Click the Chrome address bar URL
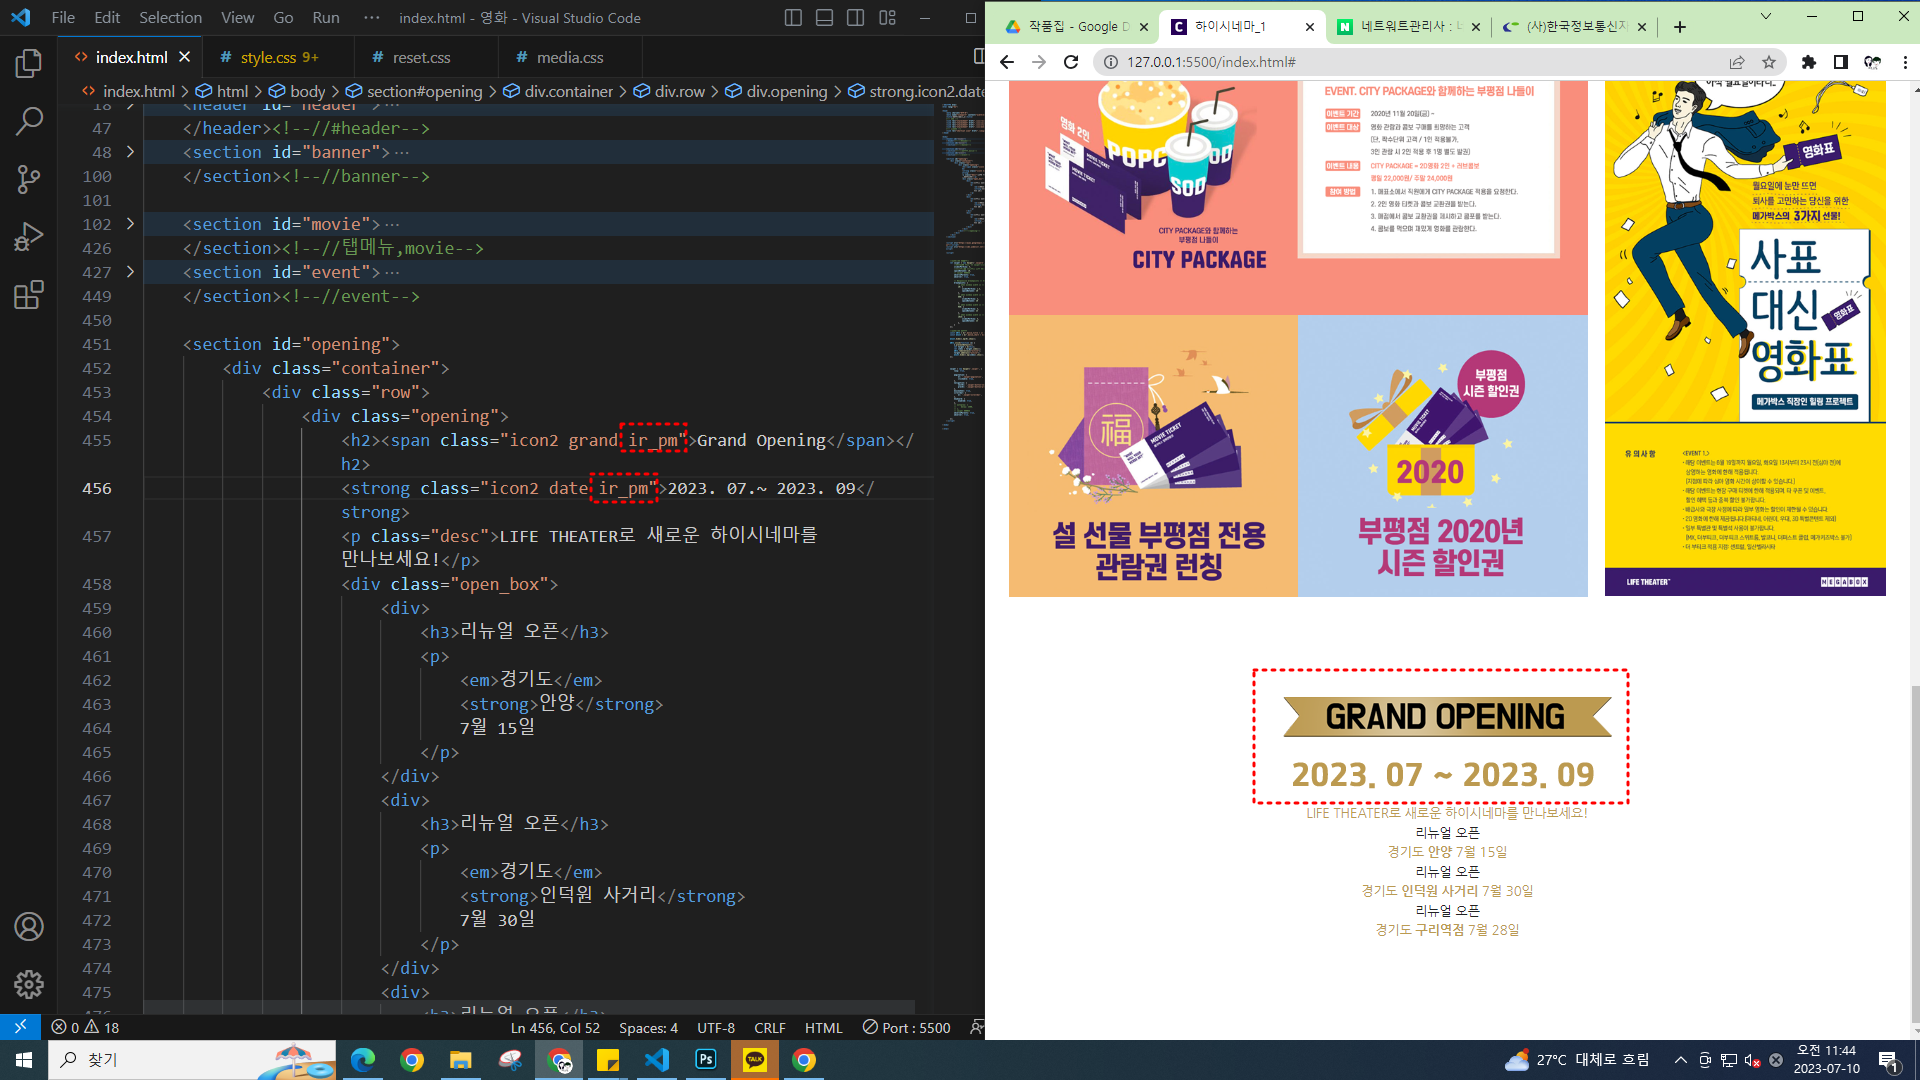Viewport: 1920px width, 1080px height. coord(1211,62)
